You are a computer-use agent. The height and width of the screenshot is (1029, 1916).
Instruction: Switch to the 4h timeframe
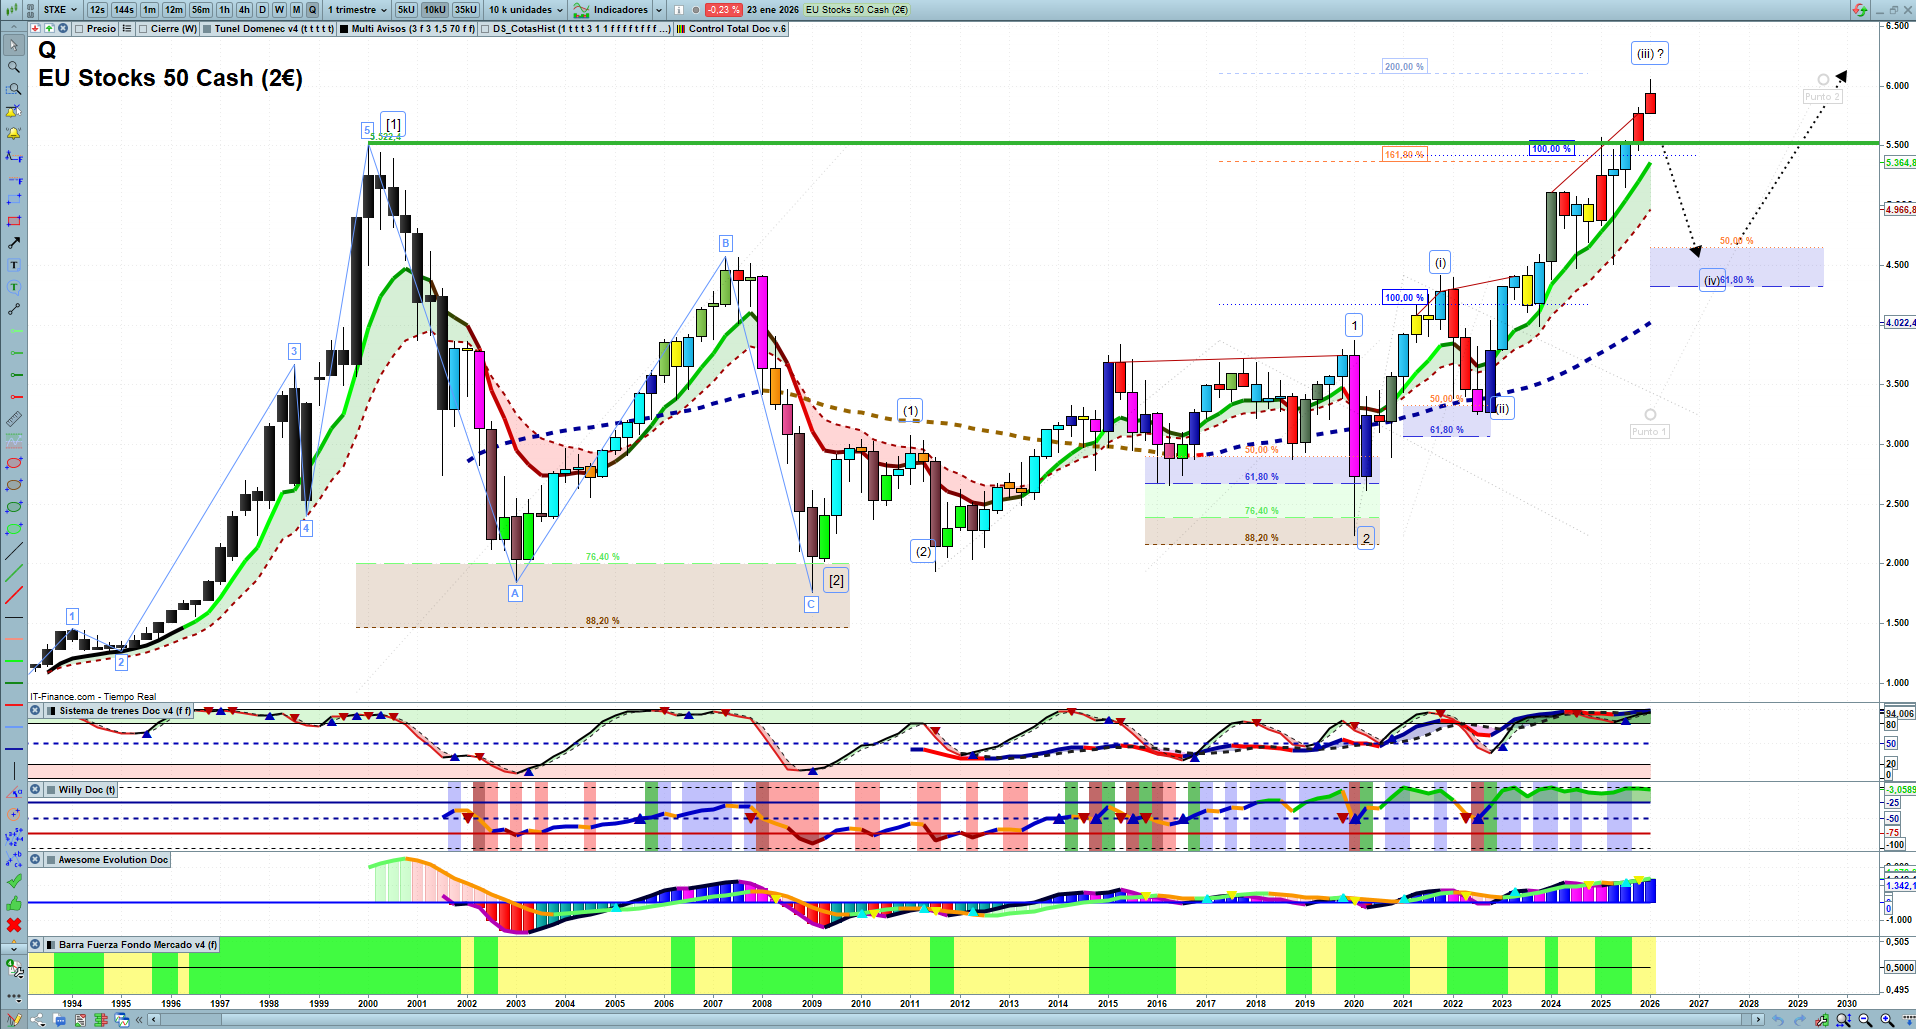(244, 10)
